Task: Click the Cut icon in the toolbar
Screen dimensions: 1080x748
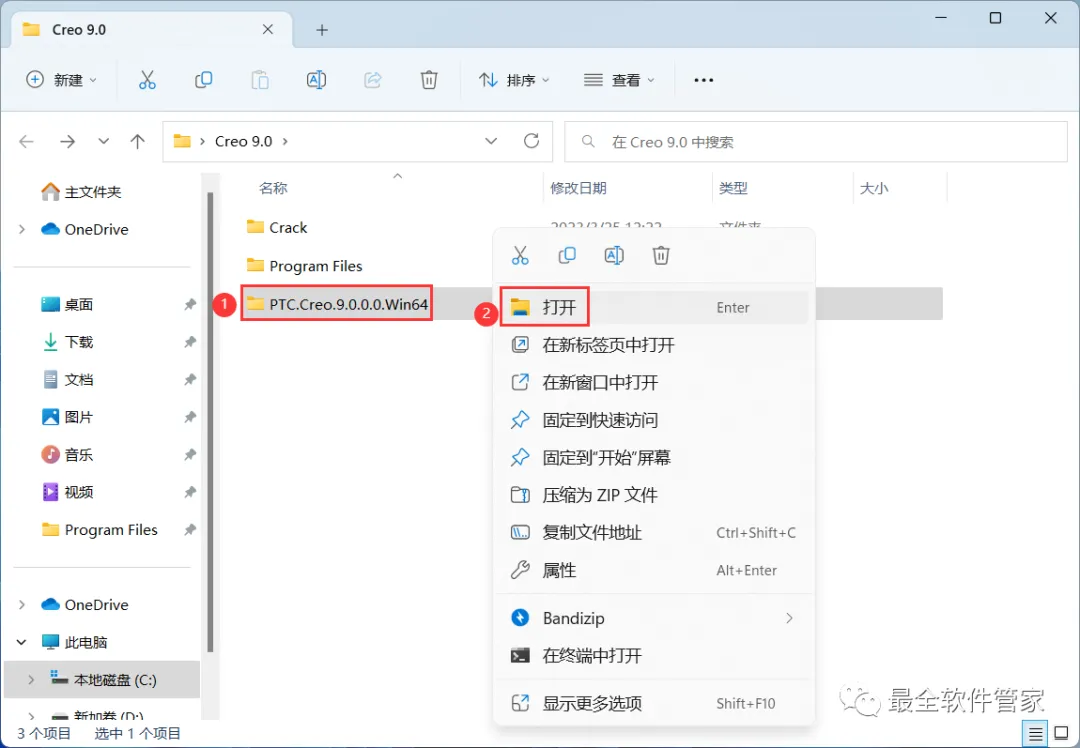Action: point(147,80)
